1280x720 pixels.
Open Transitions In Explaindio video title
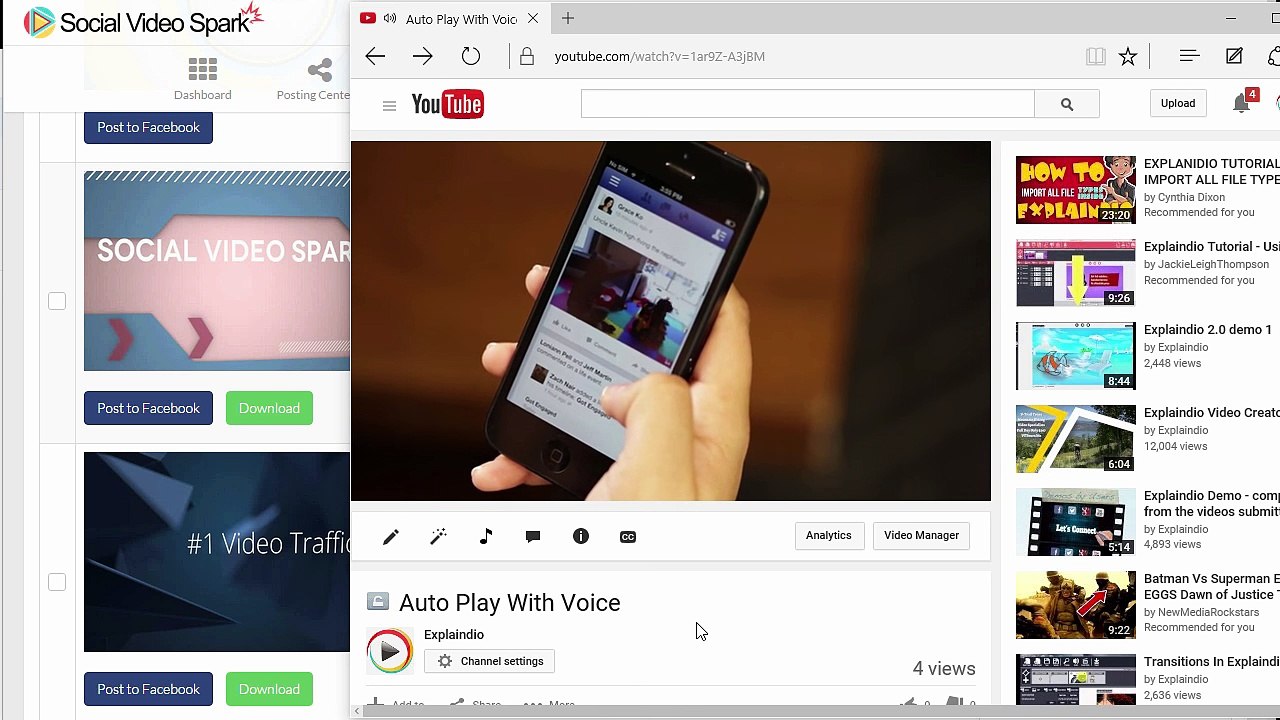[x=1211, y=662]
